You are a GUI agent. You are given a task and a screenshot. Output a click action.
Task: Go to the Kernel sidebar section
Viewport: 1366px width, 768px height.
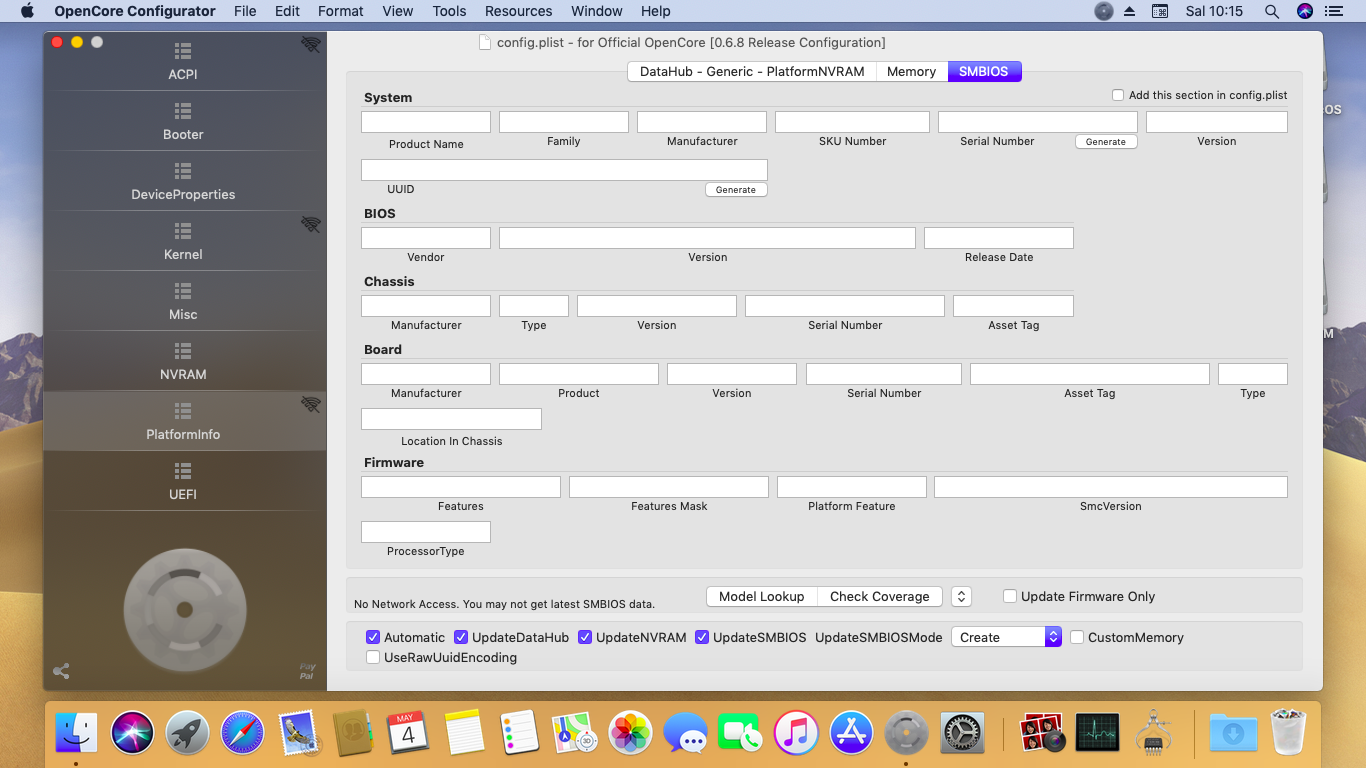184,242
